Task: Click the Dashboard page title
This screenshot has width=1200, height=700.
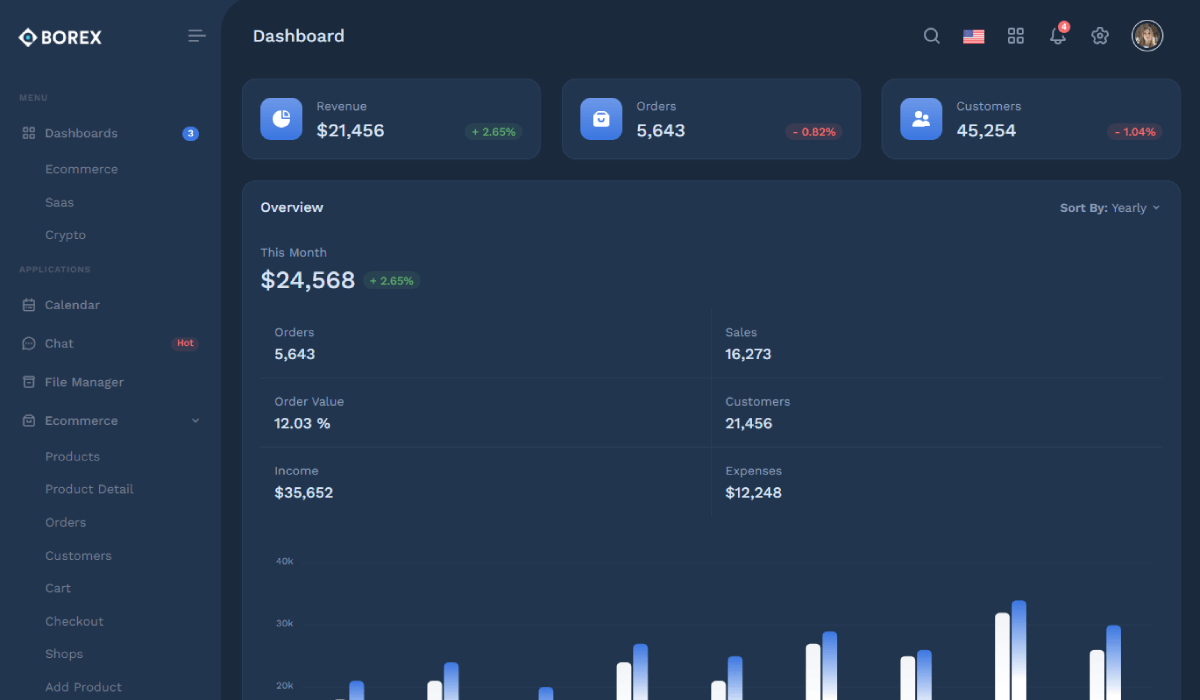Action: [298, 36]
